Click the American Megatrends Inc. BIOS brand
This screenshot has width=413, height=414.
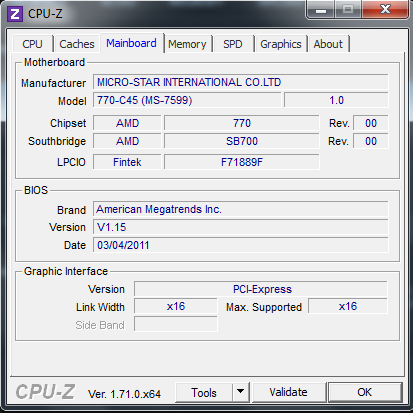(x=241, y=209)
